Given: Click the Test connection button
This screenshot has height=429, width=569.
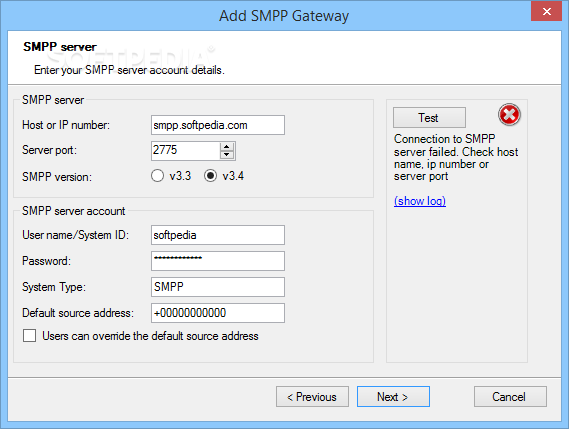Looking at the screenshot, I should [x=429, y=118].
